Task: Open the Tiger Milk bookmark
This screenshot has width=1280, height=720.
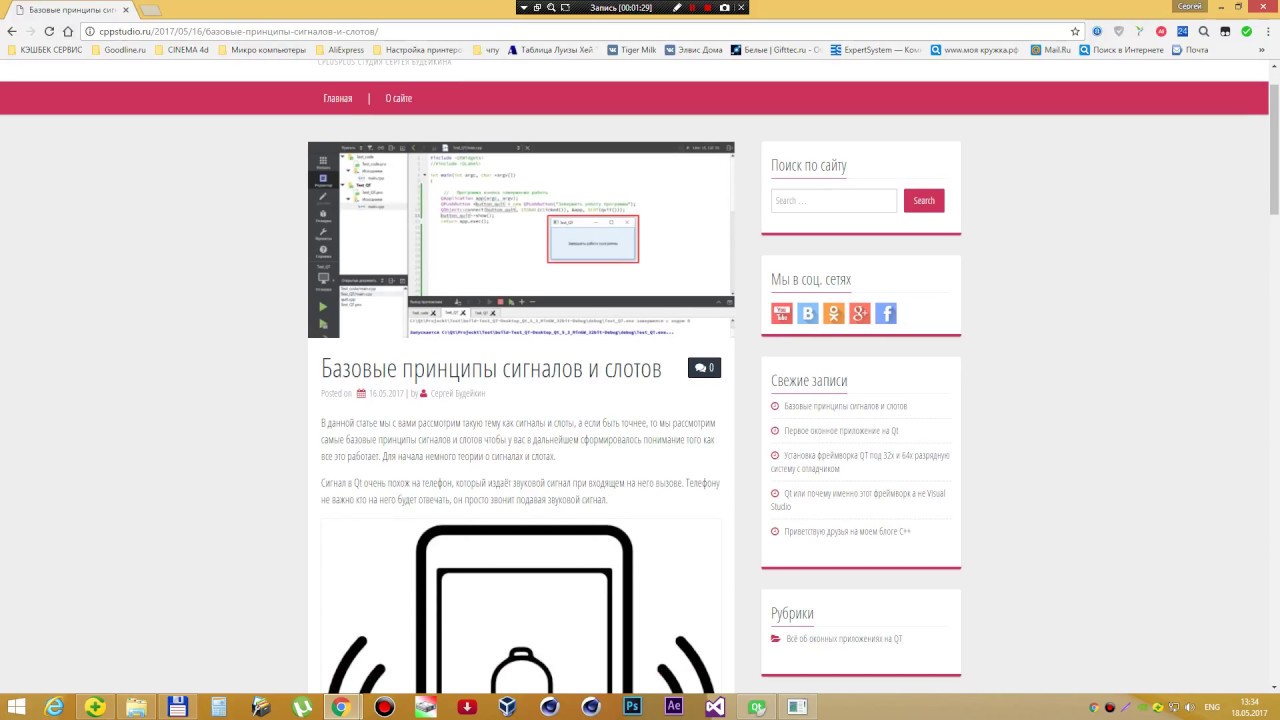Action: pyautogui.click(x=631, y=49)
